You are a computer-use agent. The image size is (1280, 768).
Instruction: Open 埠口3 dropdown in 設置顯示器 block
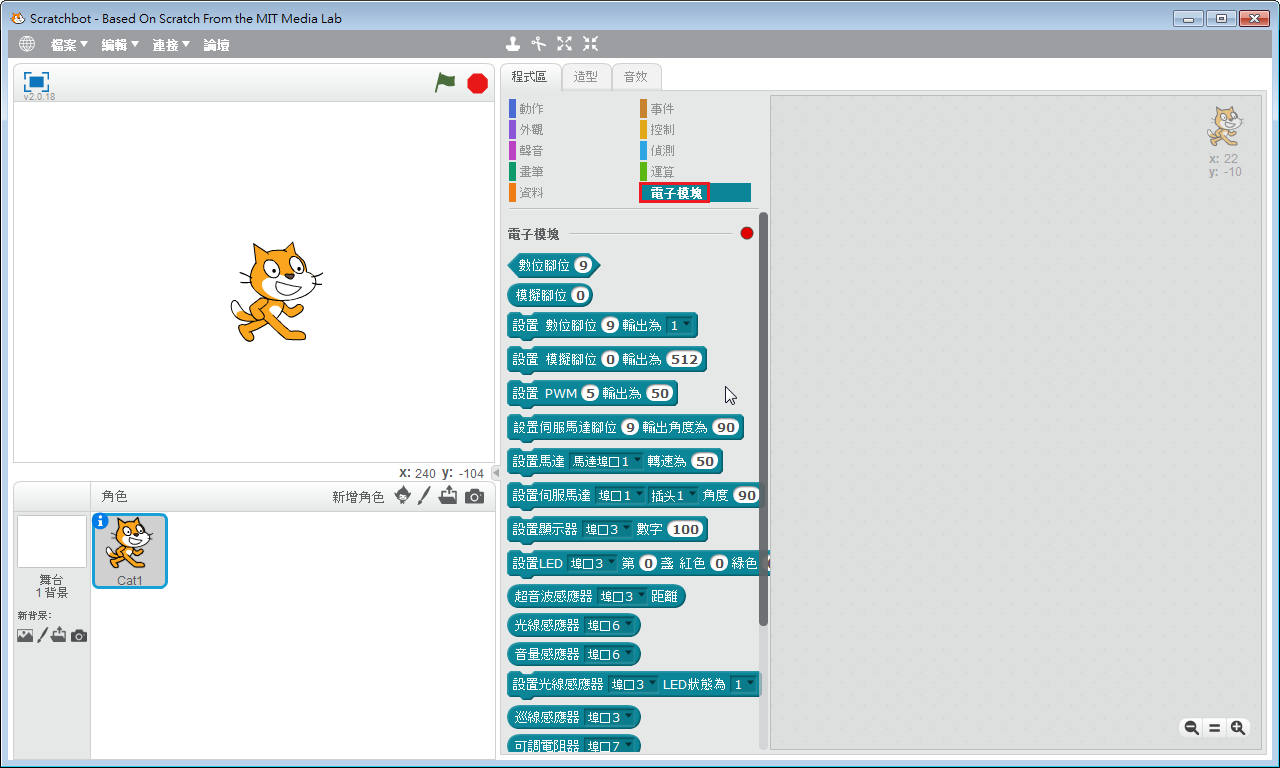point(608,530)
